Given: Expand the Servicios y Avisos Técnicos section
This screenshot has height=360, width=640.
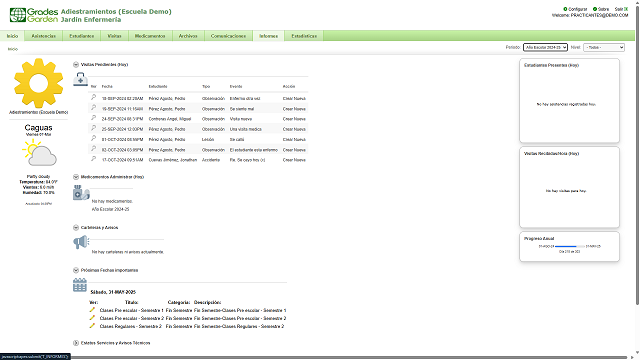Looking at the screenshot, I should [x=76, y=343].
